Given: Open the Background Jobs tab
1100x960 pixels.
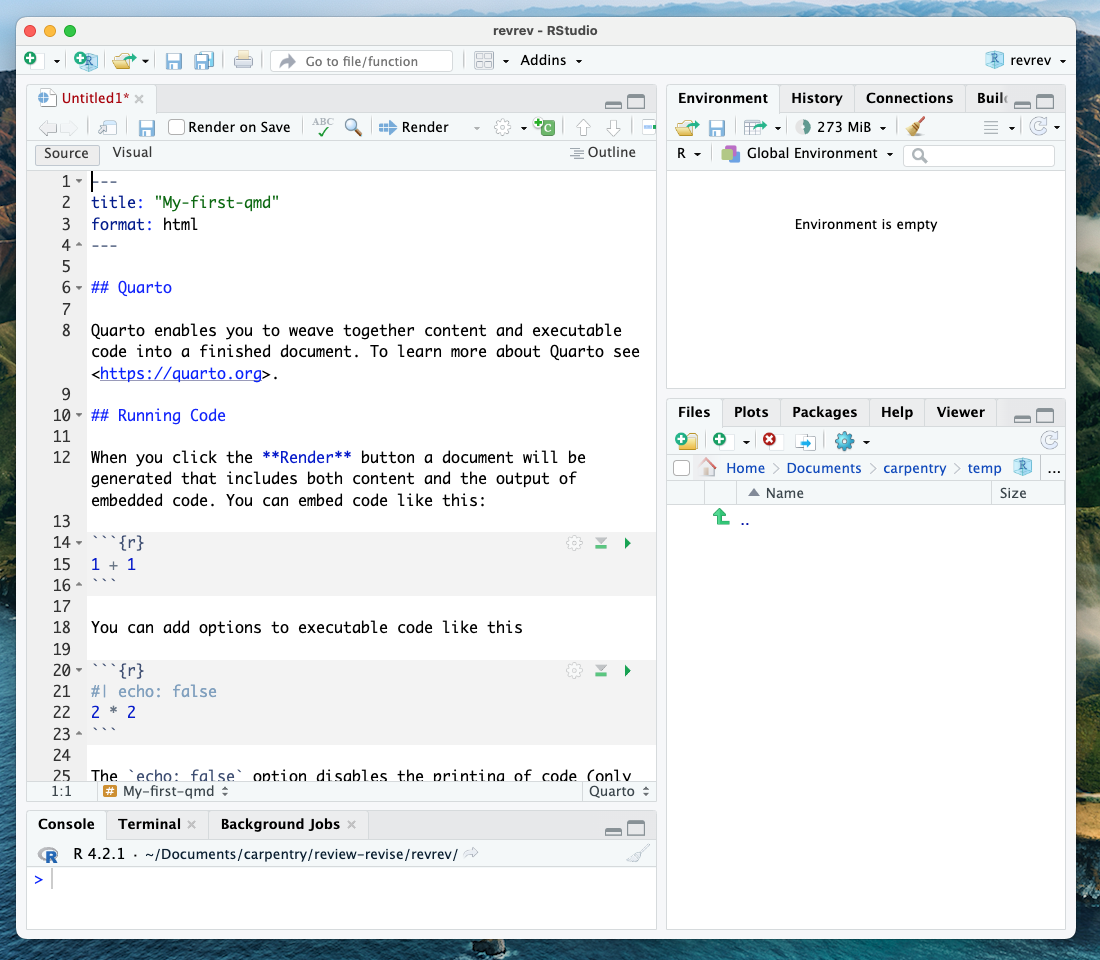Looking at the screenshot, I should coord(280,824).
